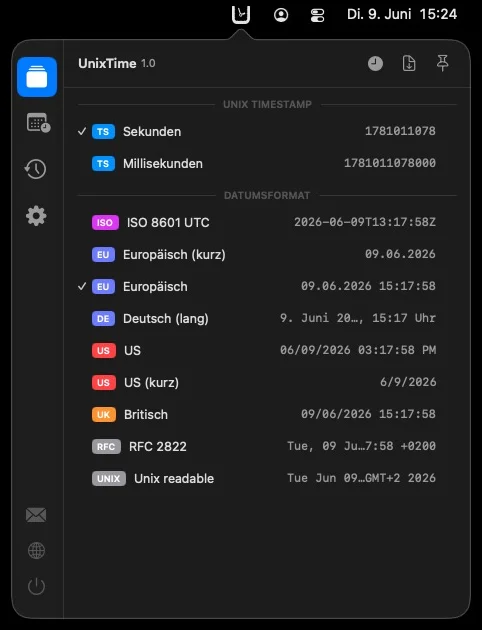Open the history sidebar icon
The image size is (482, 630).
tap(36, 169)
